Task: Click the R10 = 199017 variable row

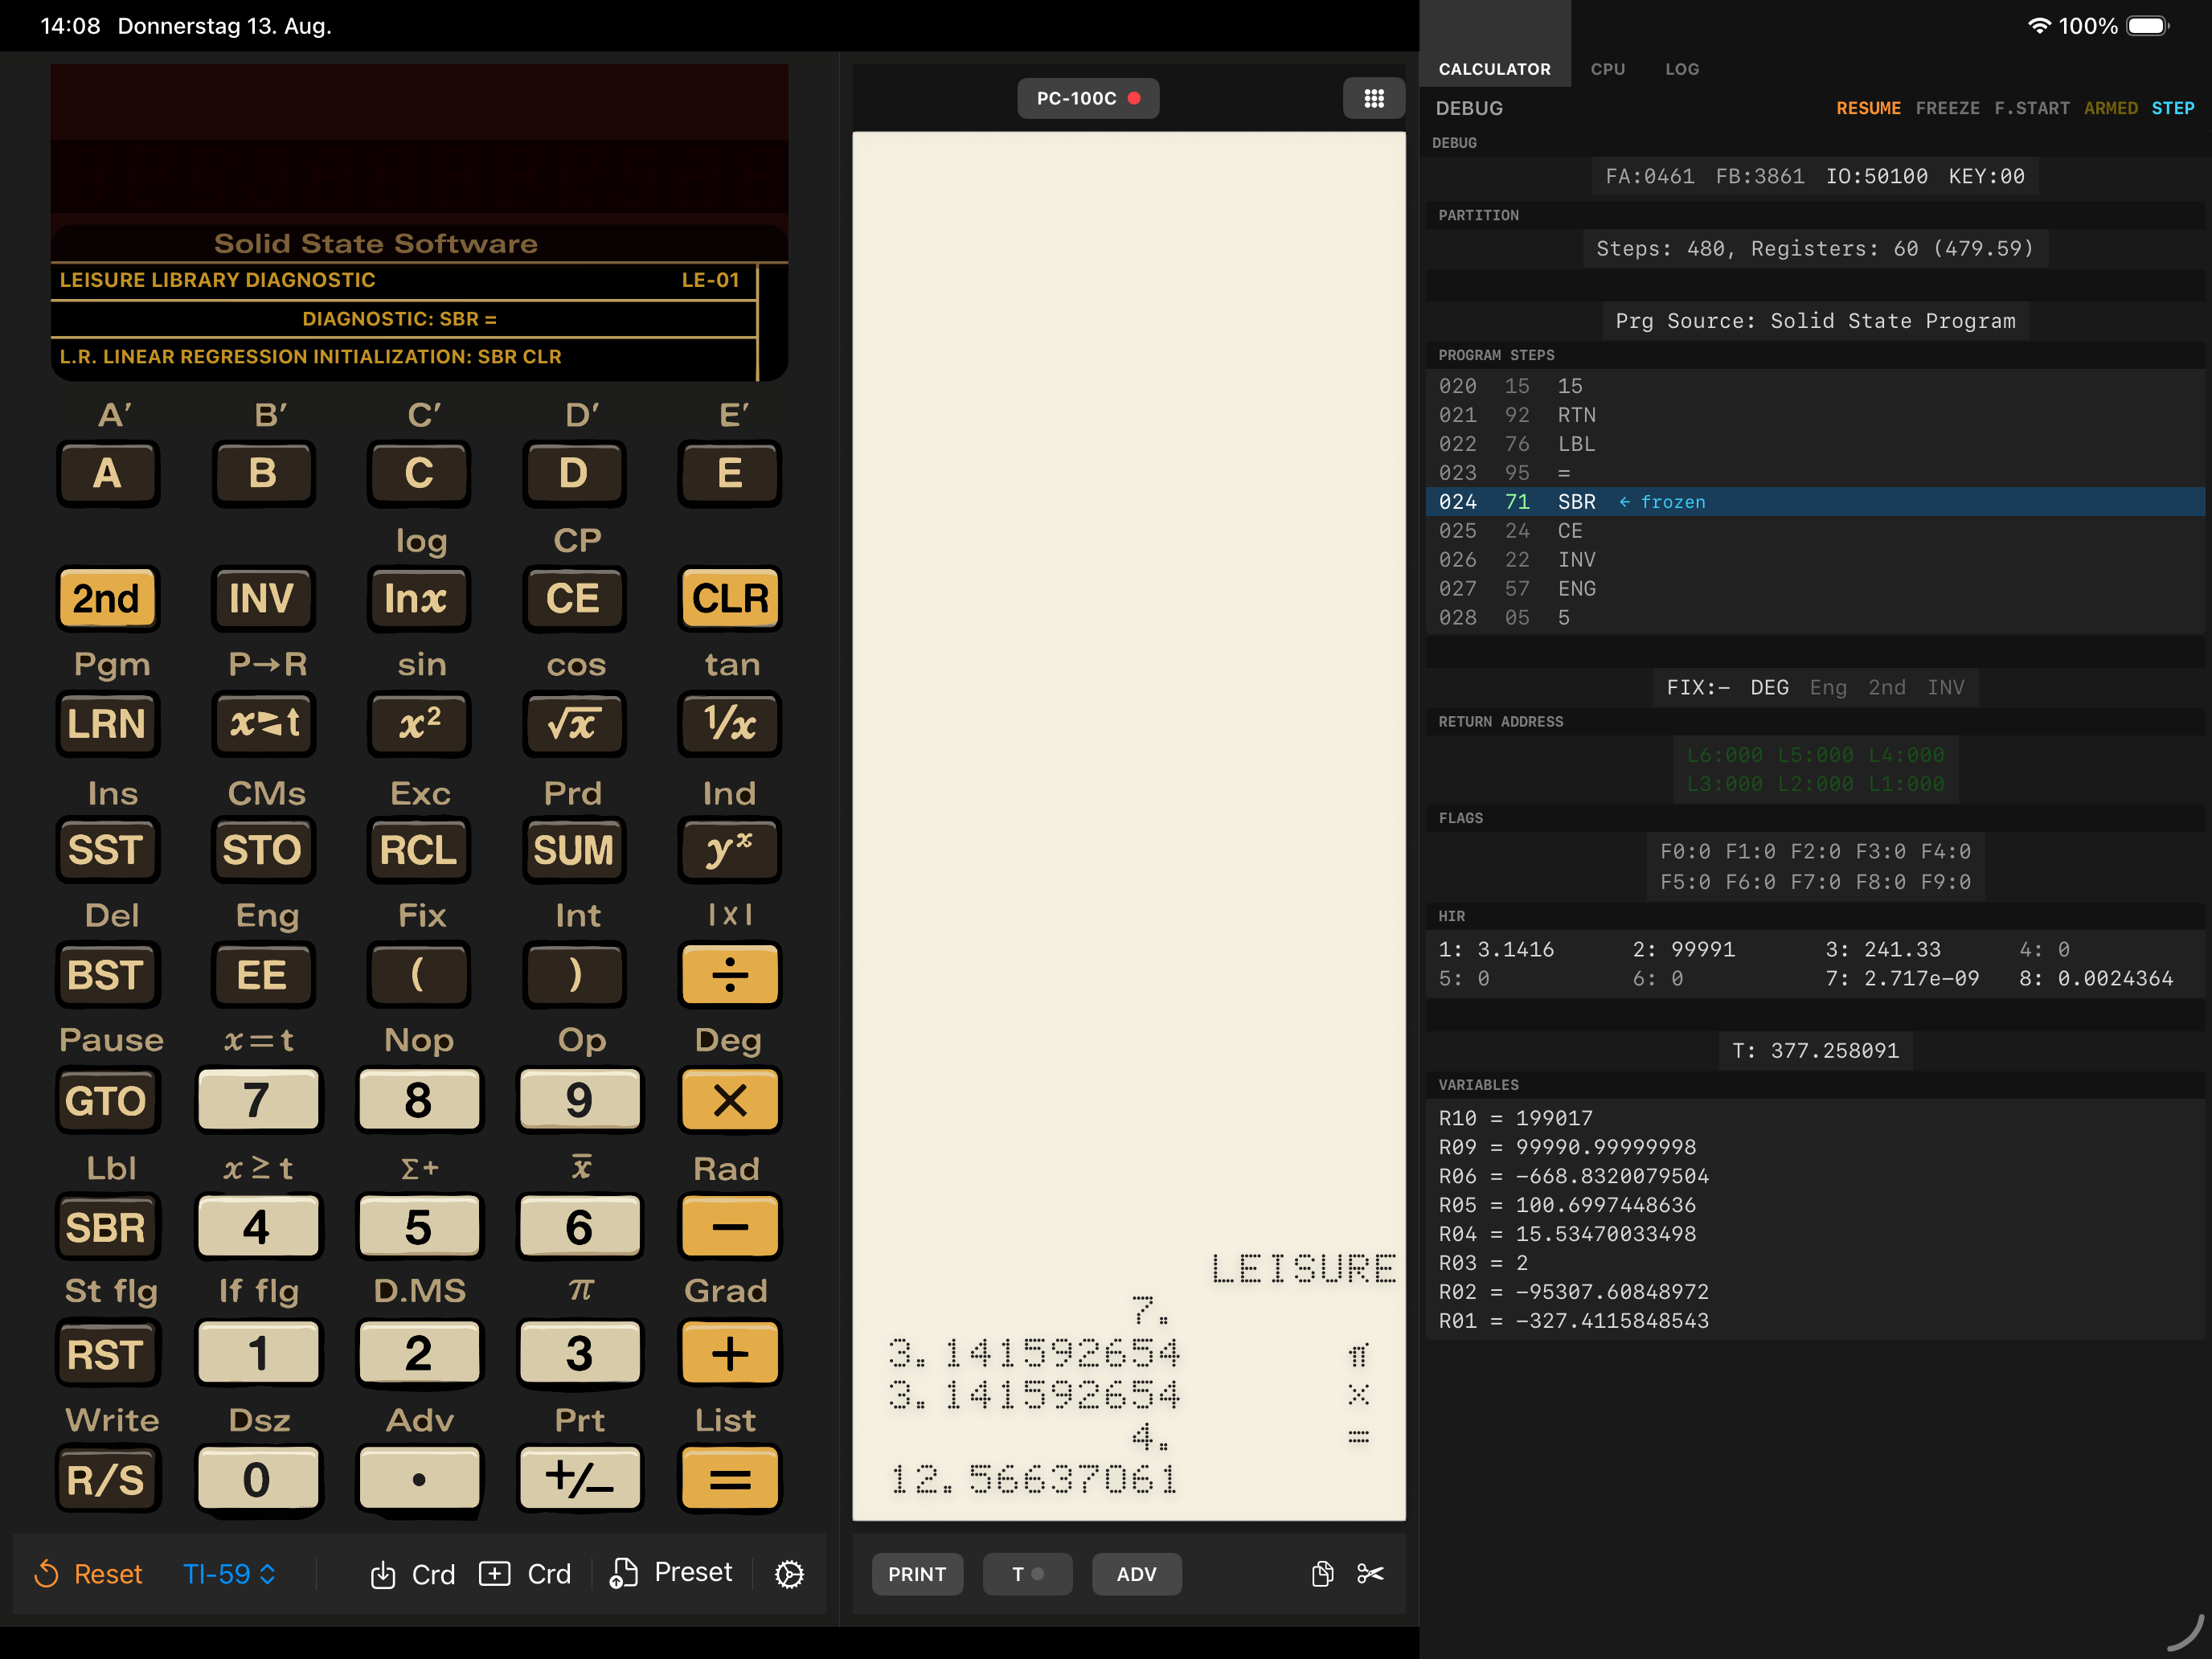Action: pos(1814,1117)
